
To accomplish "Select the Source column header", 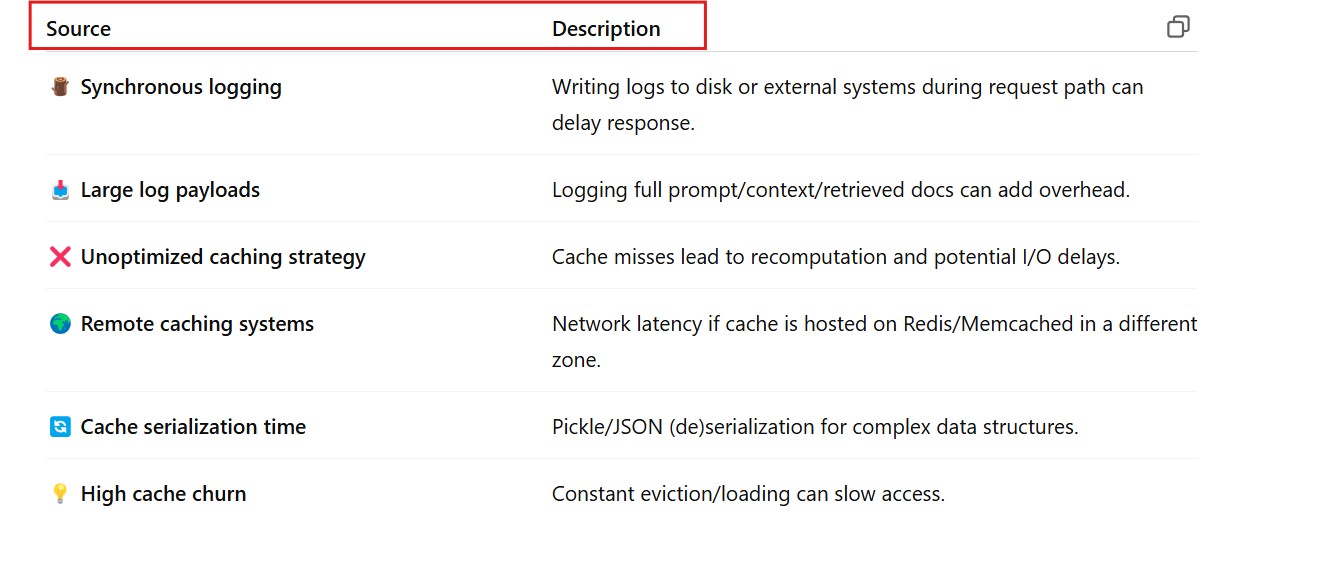I will tap(78, 29).
